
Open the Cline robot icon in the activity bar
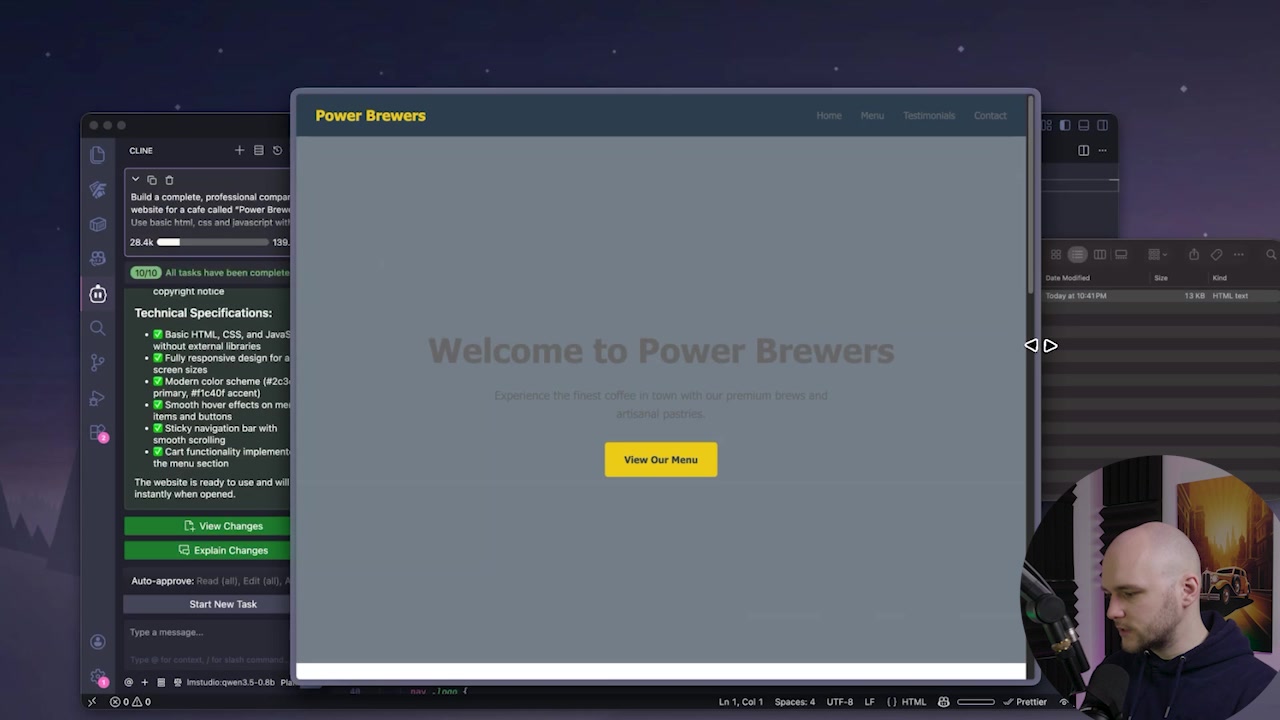97,293
